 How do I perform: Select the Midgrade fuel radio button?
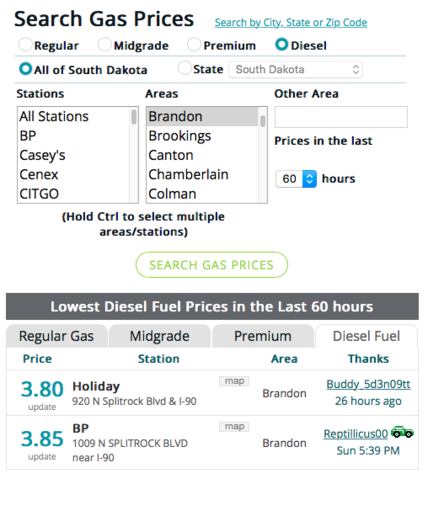[x=104, y=44]
